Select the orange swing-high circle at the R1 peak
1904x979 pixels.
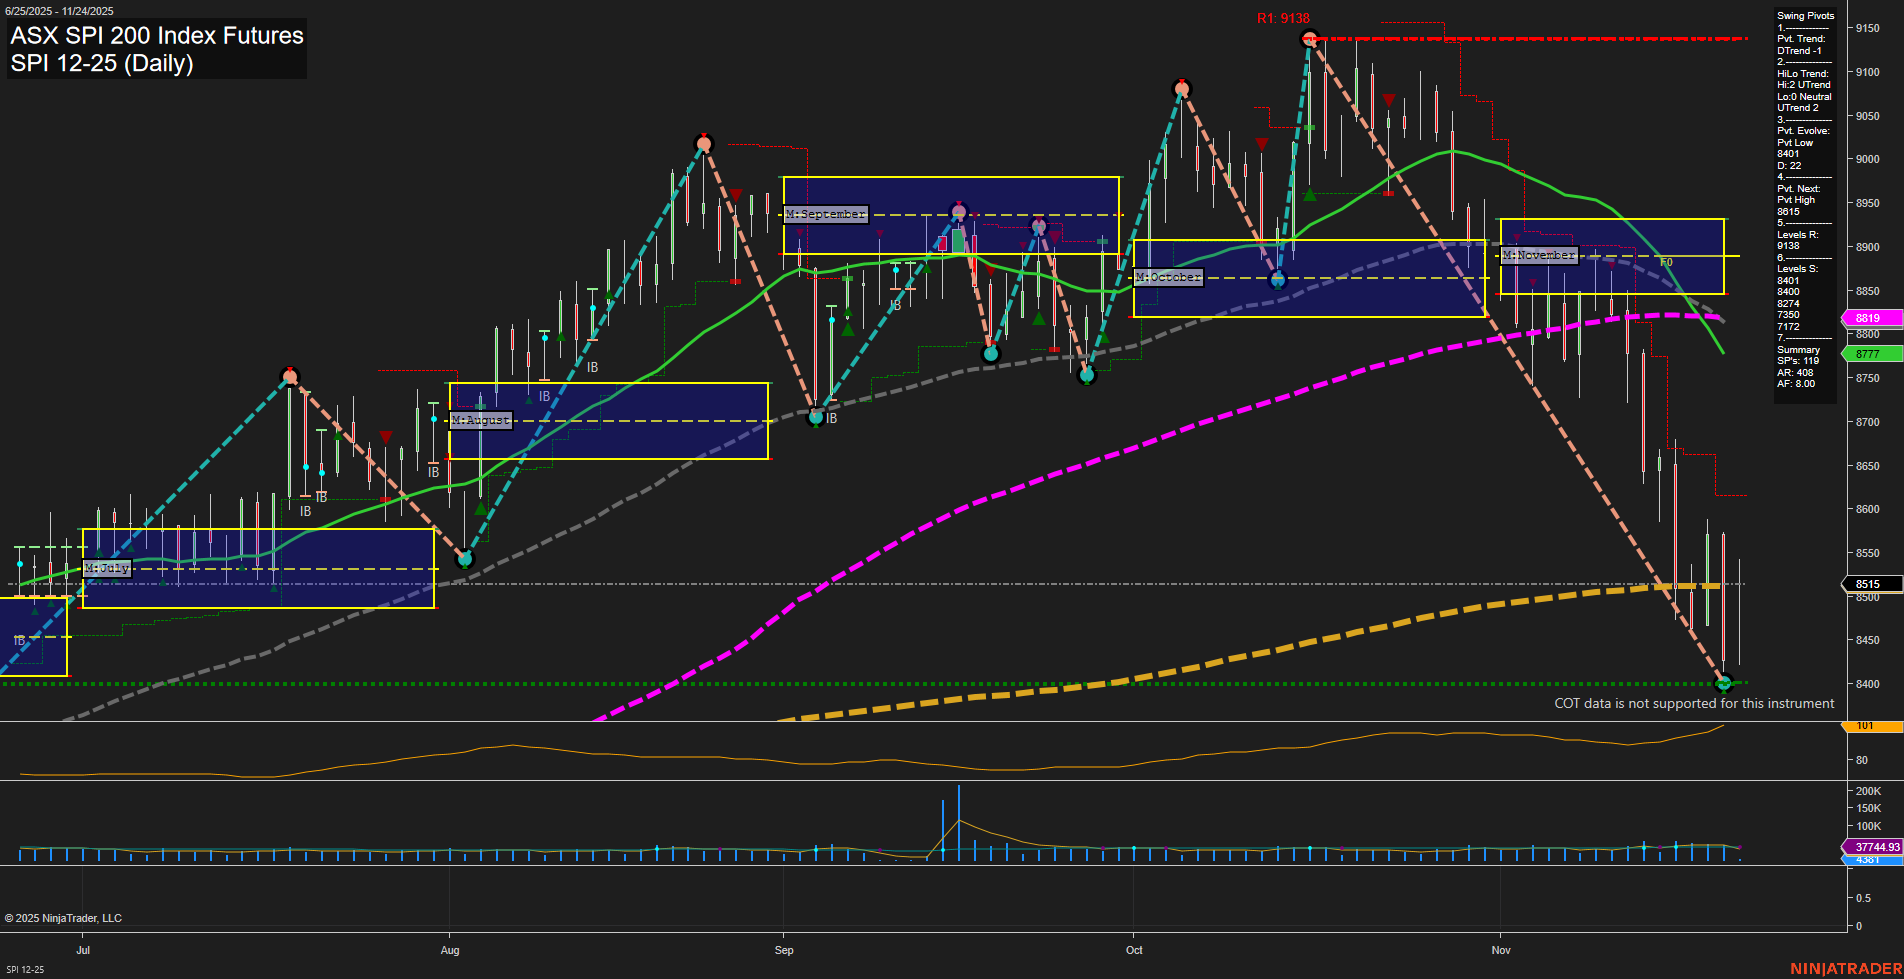1308,40
